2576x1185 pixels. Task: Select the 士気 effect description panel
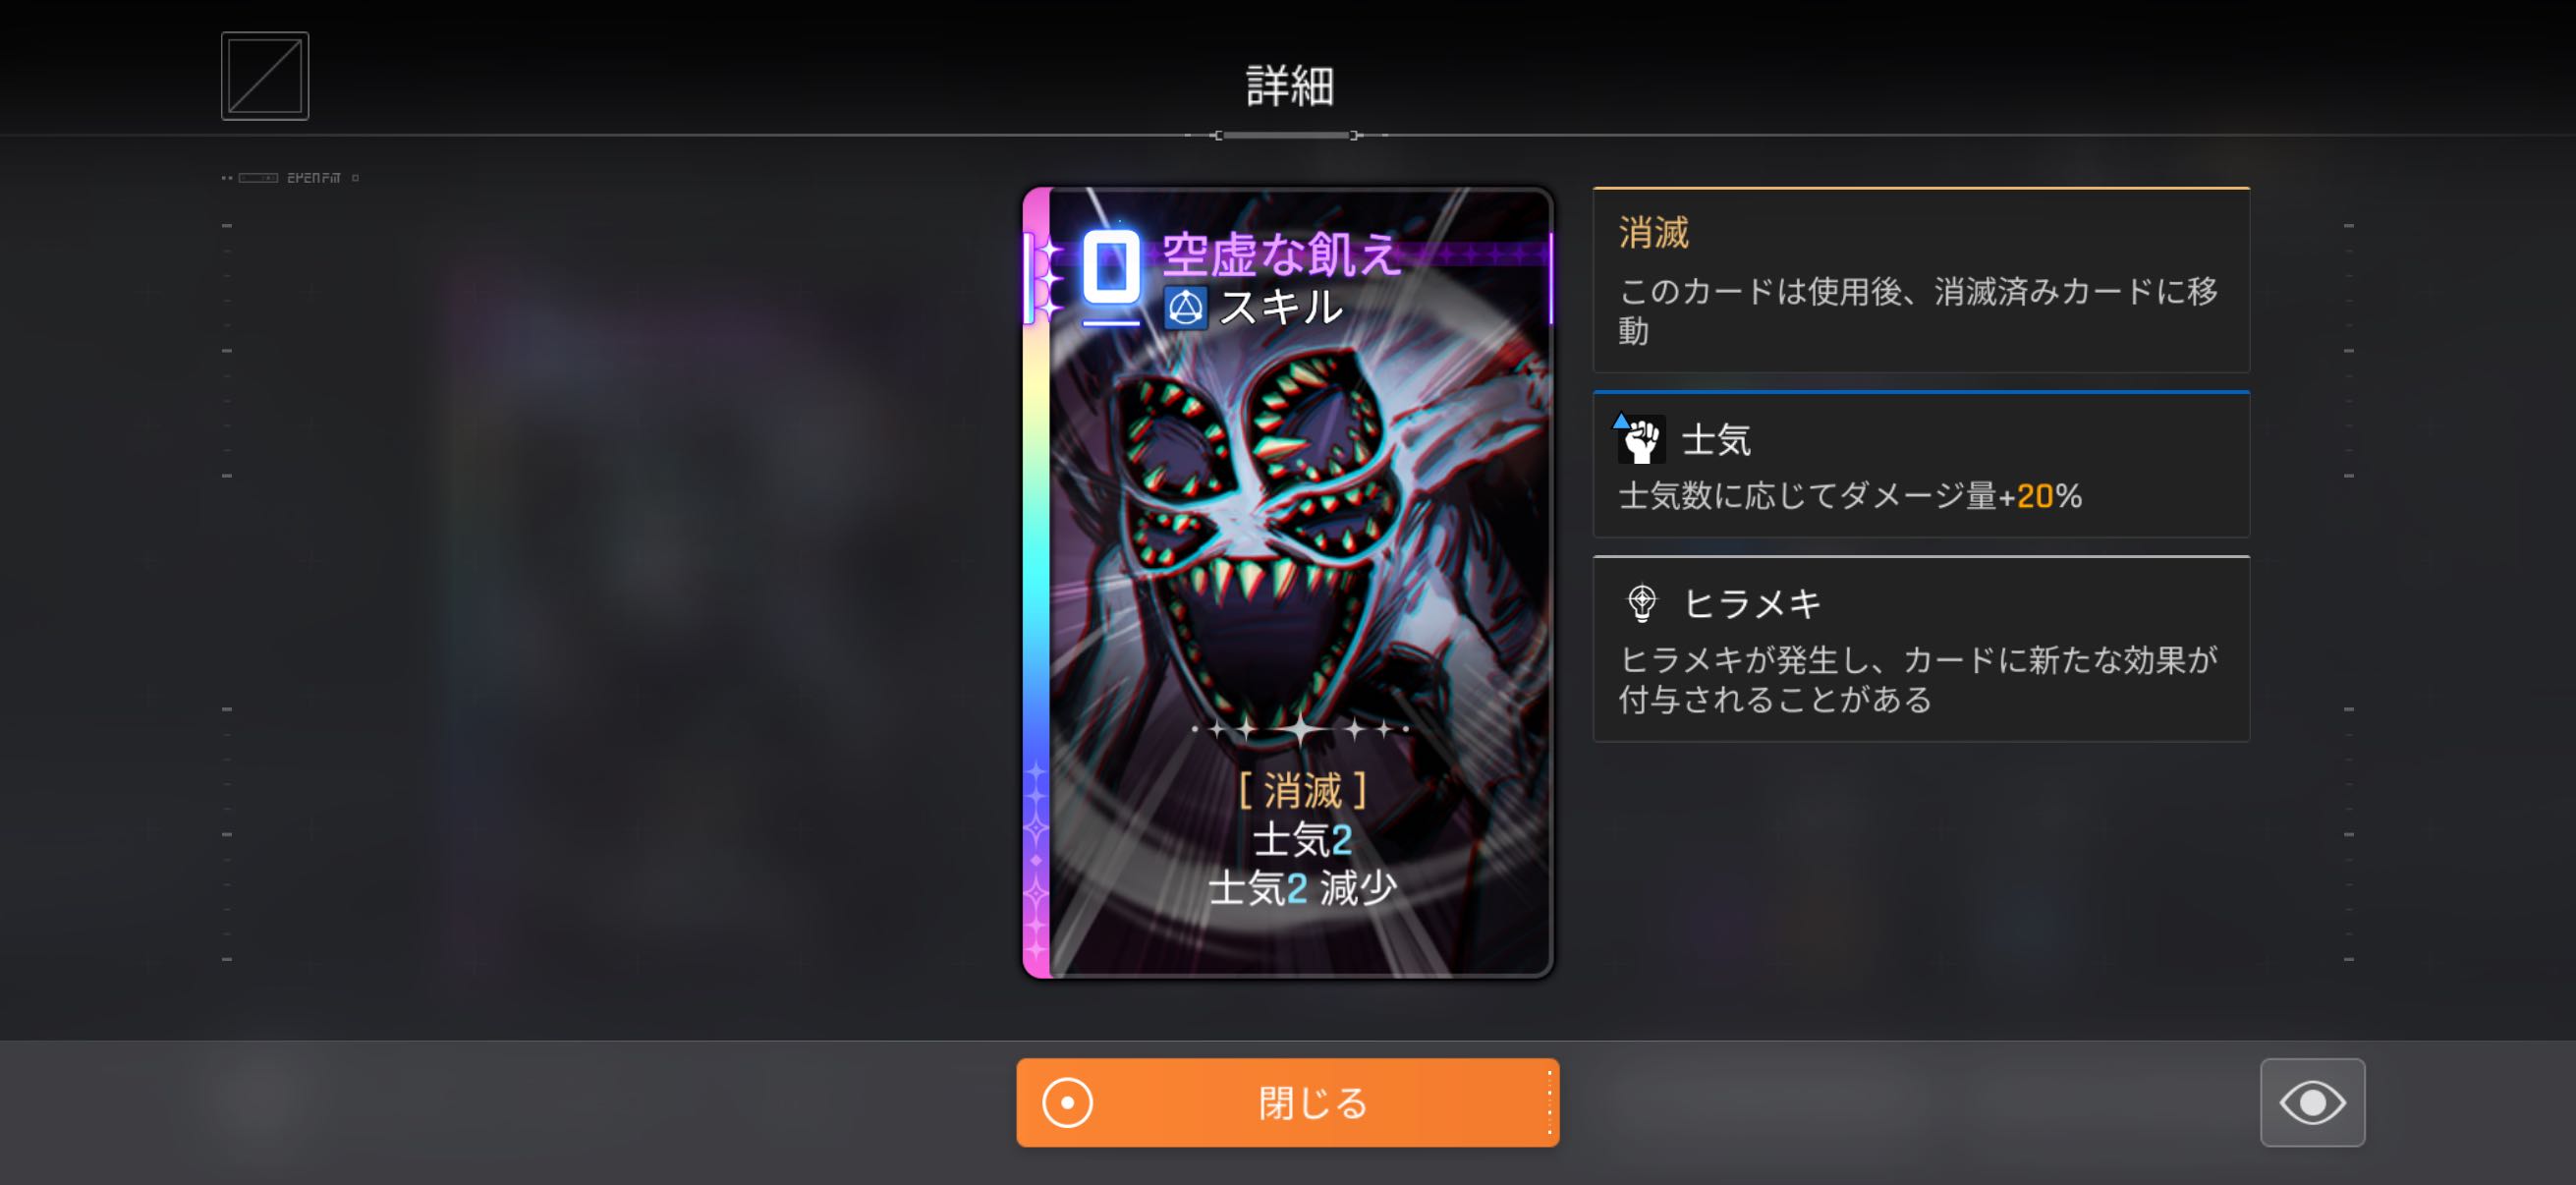[x=1921, y=464]
